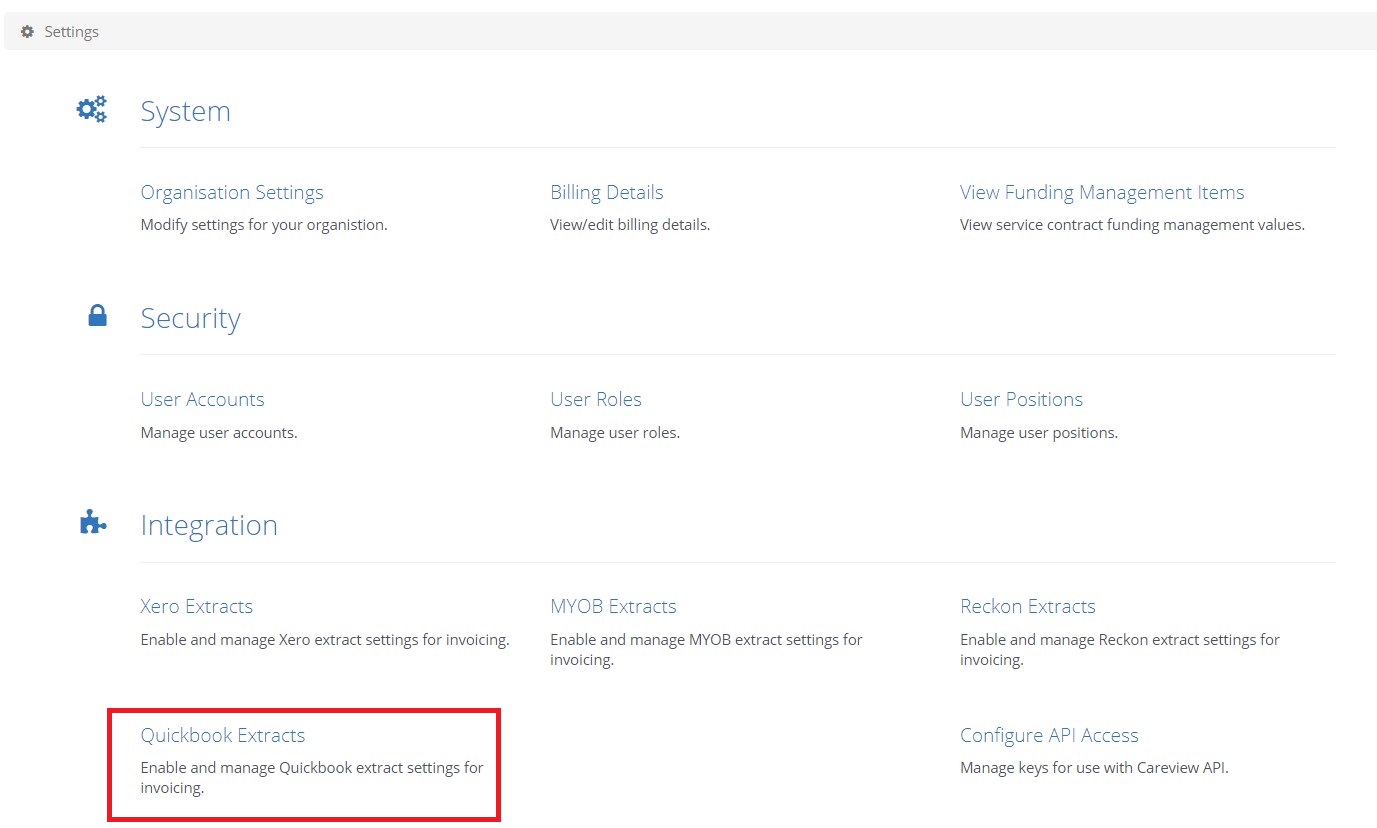
Task: Go to View Funding Management Items
Action: point(1101,192)
